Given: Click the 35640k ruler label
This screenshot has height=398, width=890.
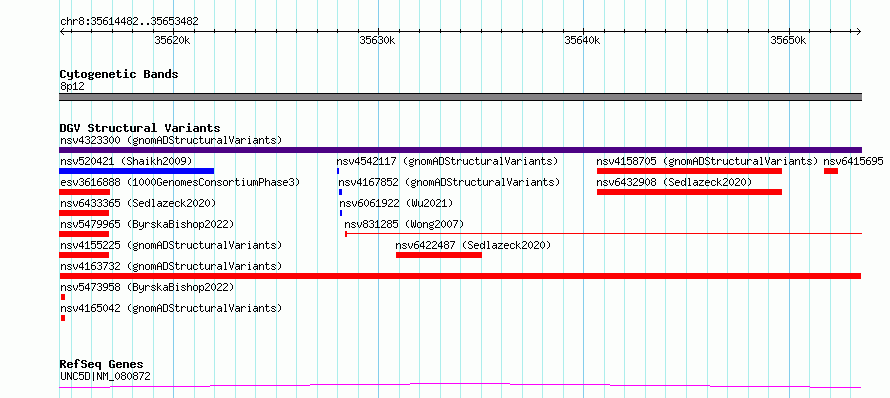Looking at the screenshot, I should (582, 41).
